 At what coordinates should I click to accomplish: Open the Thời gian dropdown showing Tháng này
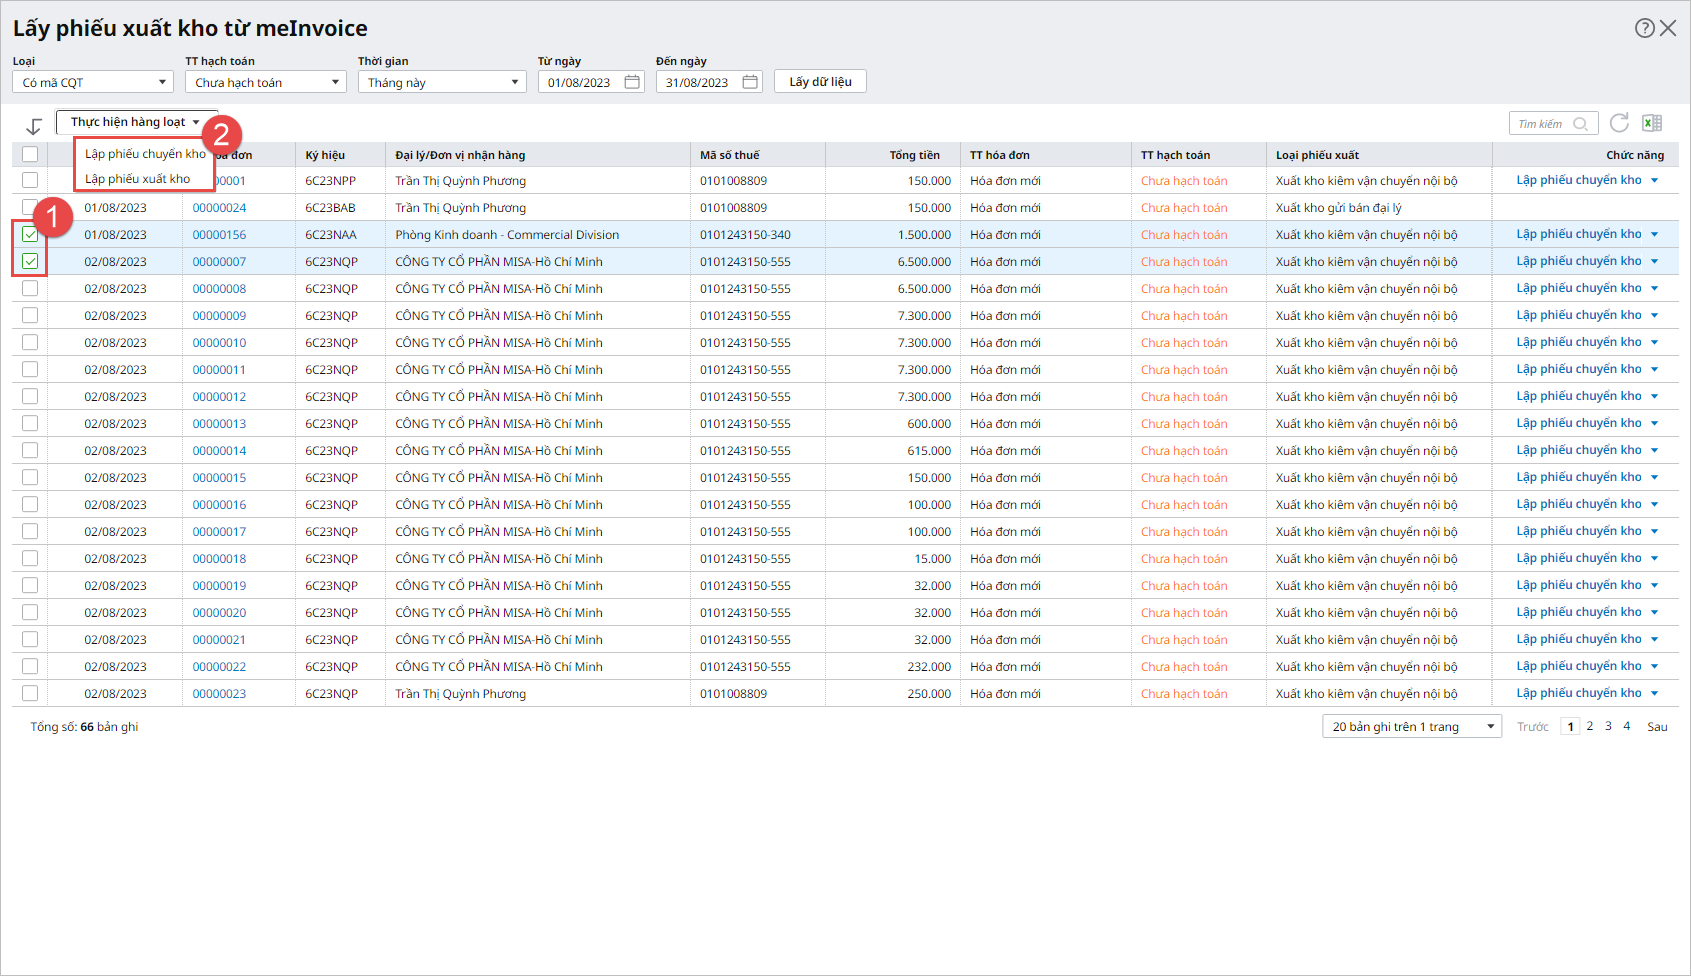tap(442, 82)
